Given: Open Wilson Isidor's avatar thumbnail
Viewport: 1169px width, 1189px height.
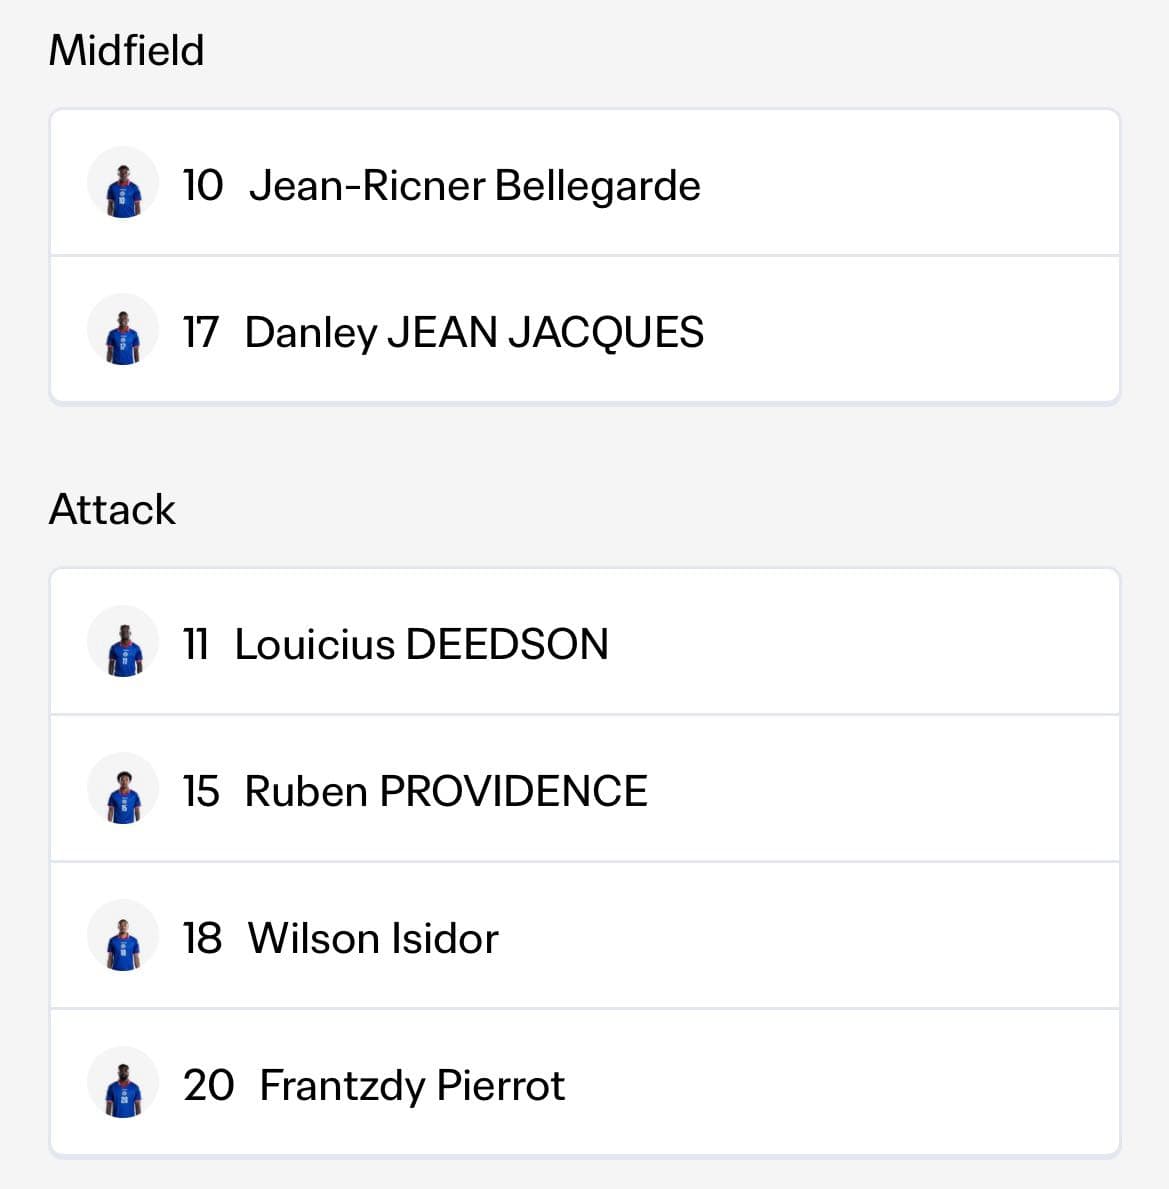Looking at the screenshot, I should point(123,936).
